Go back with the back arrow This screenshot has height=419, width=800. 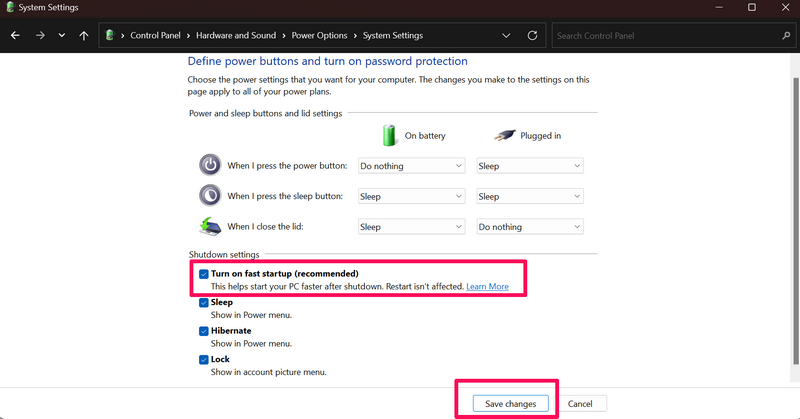click(15, 35)
